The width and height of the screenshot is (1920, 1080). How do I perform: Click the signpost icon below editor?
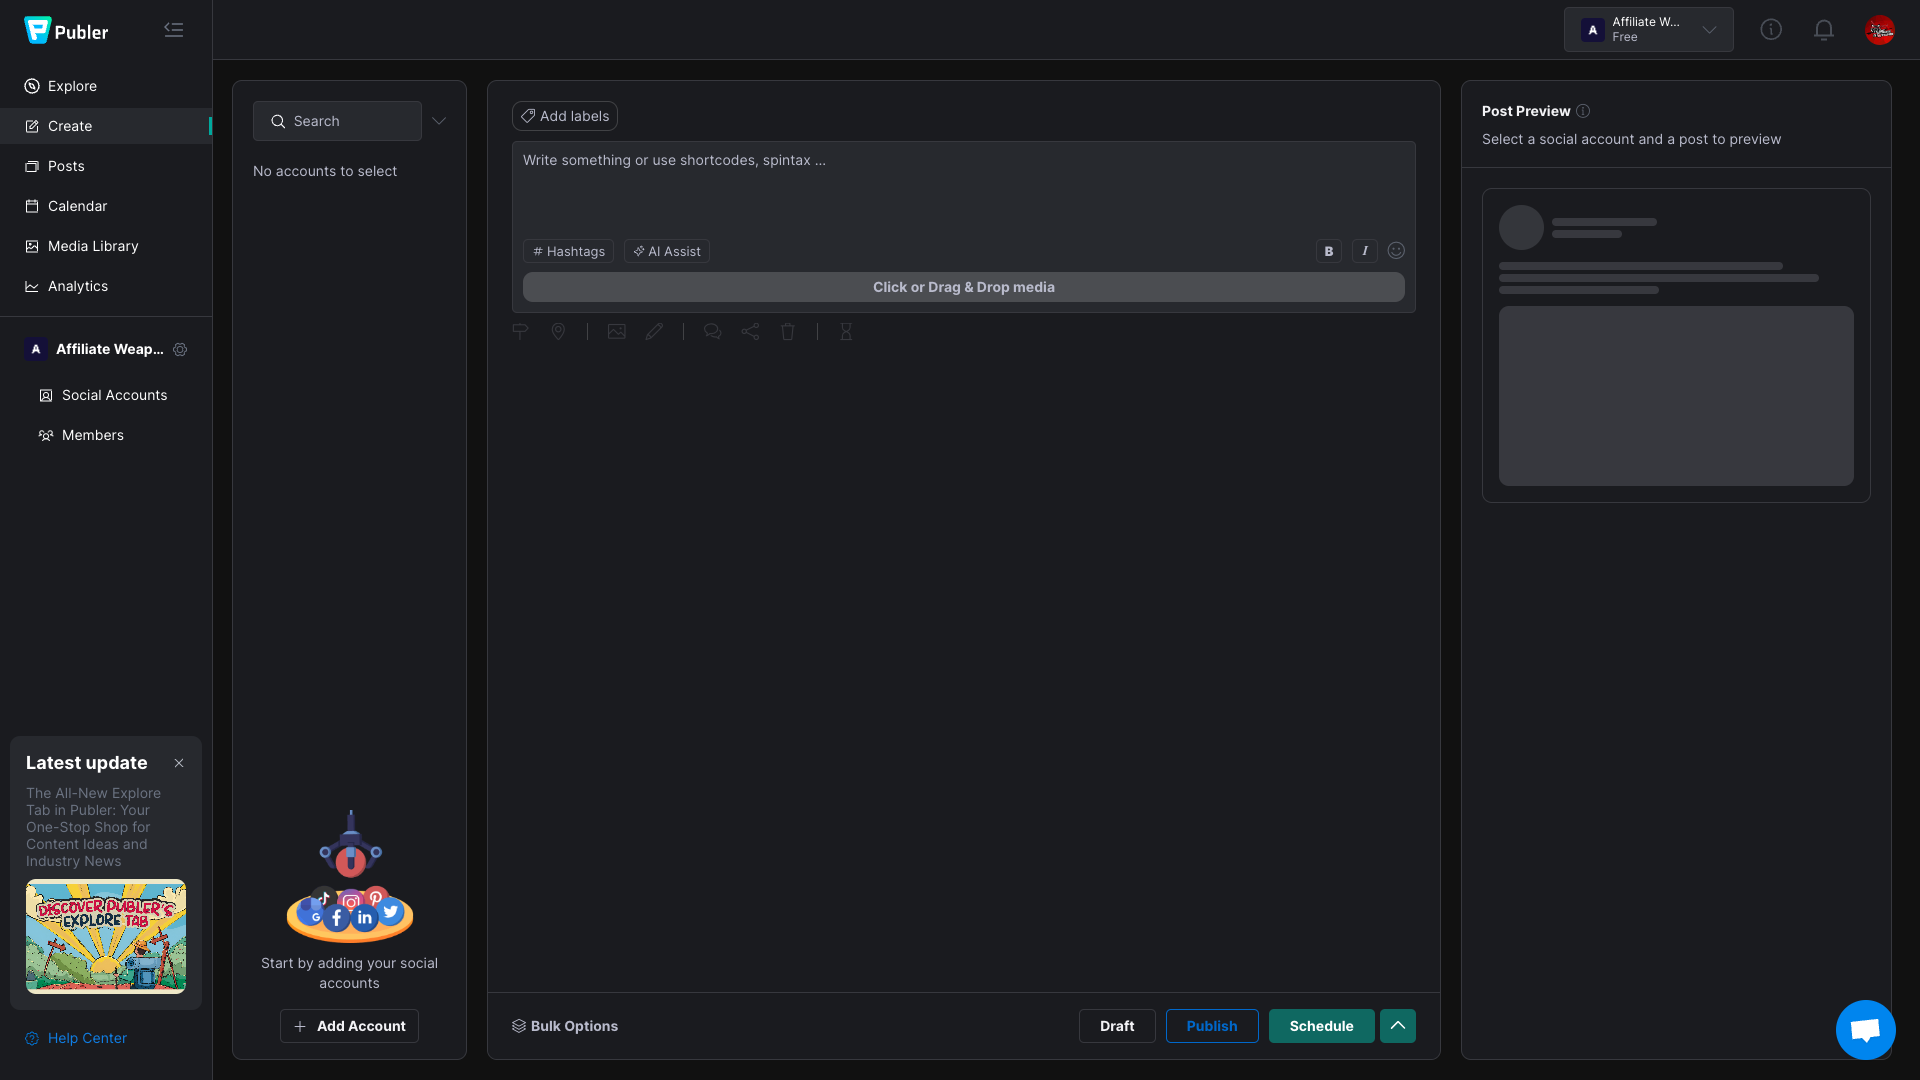click(520, 332)
